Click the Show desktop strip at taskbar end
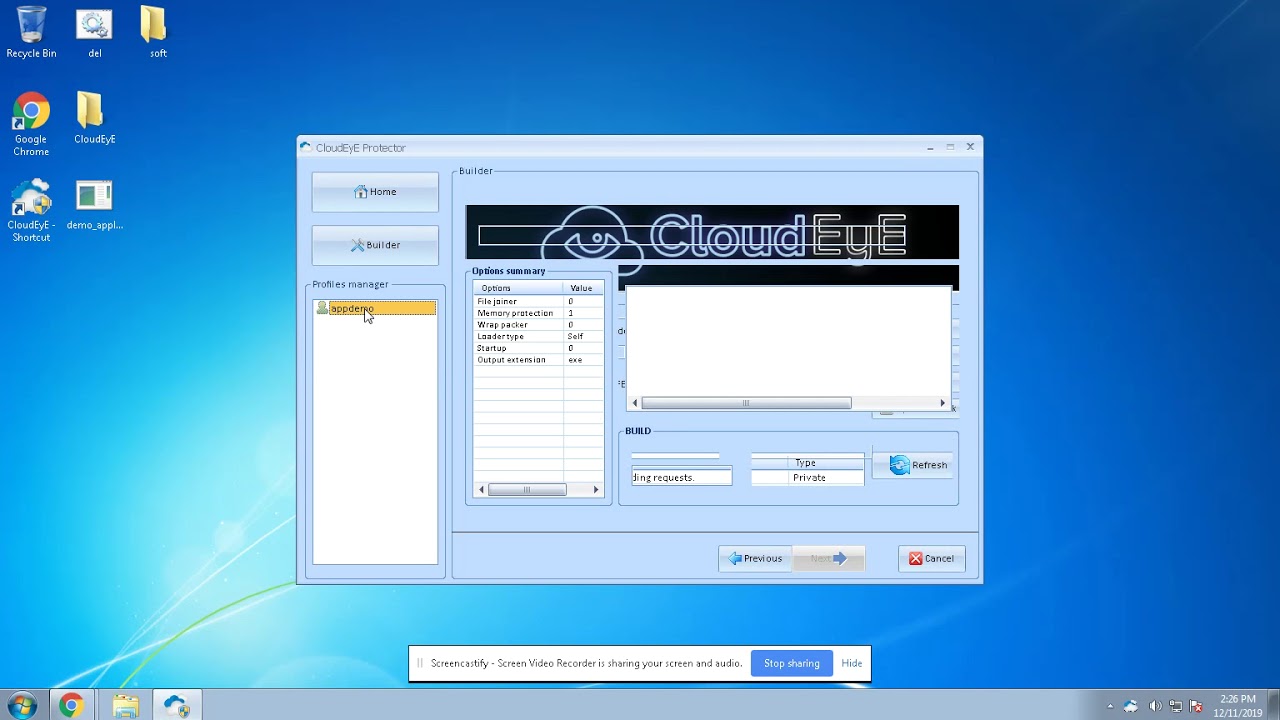Screen dimensions: 1280x720 pos(1273,705)
